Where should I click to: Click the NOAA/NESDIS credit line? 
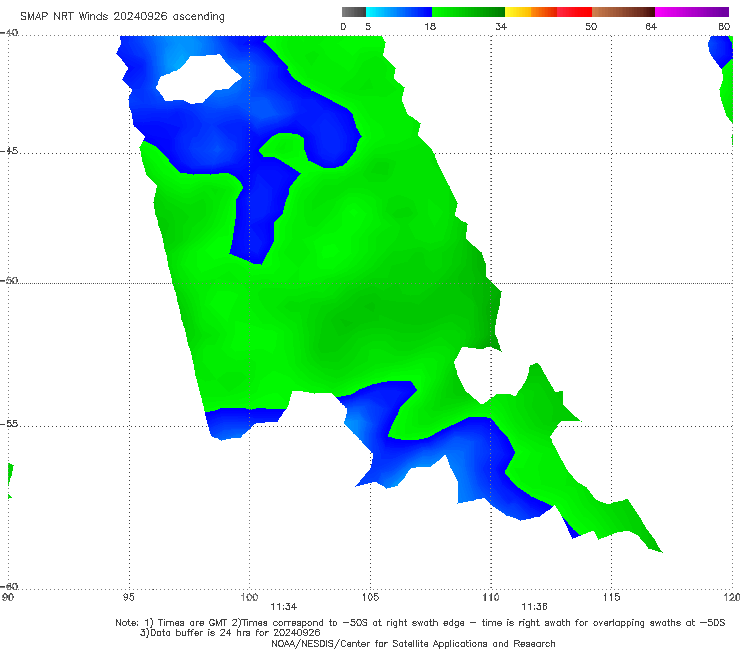[413, 643]
